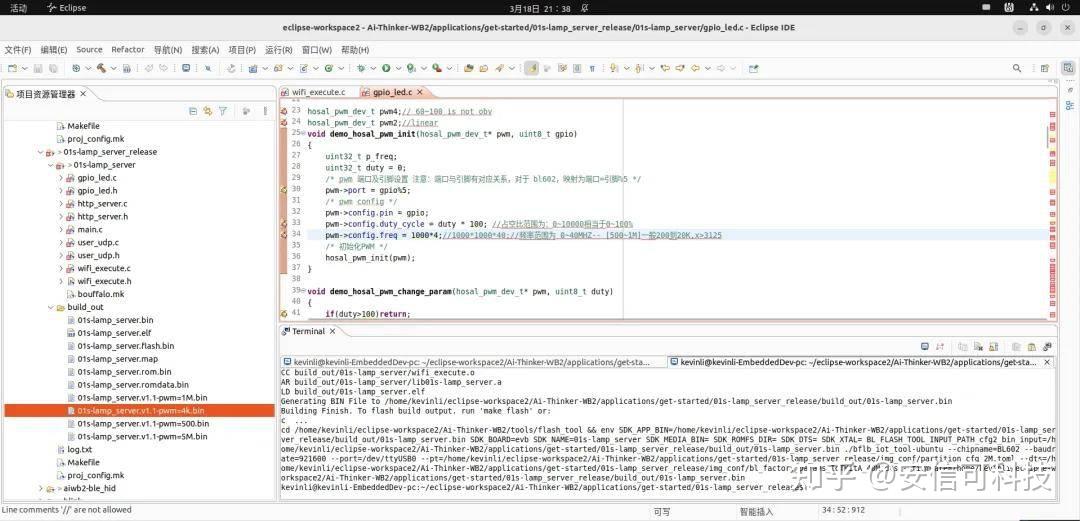Viewport: 1080px width, 521px height.
Task: Open the 帮助(H) menu
Action: click(x=355, y=50)
